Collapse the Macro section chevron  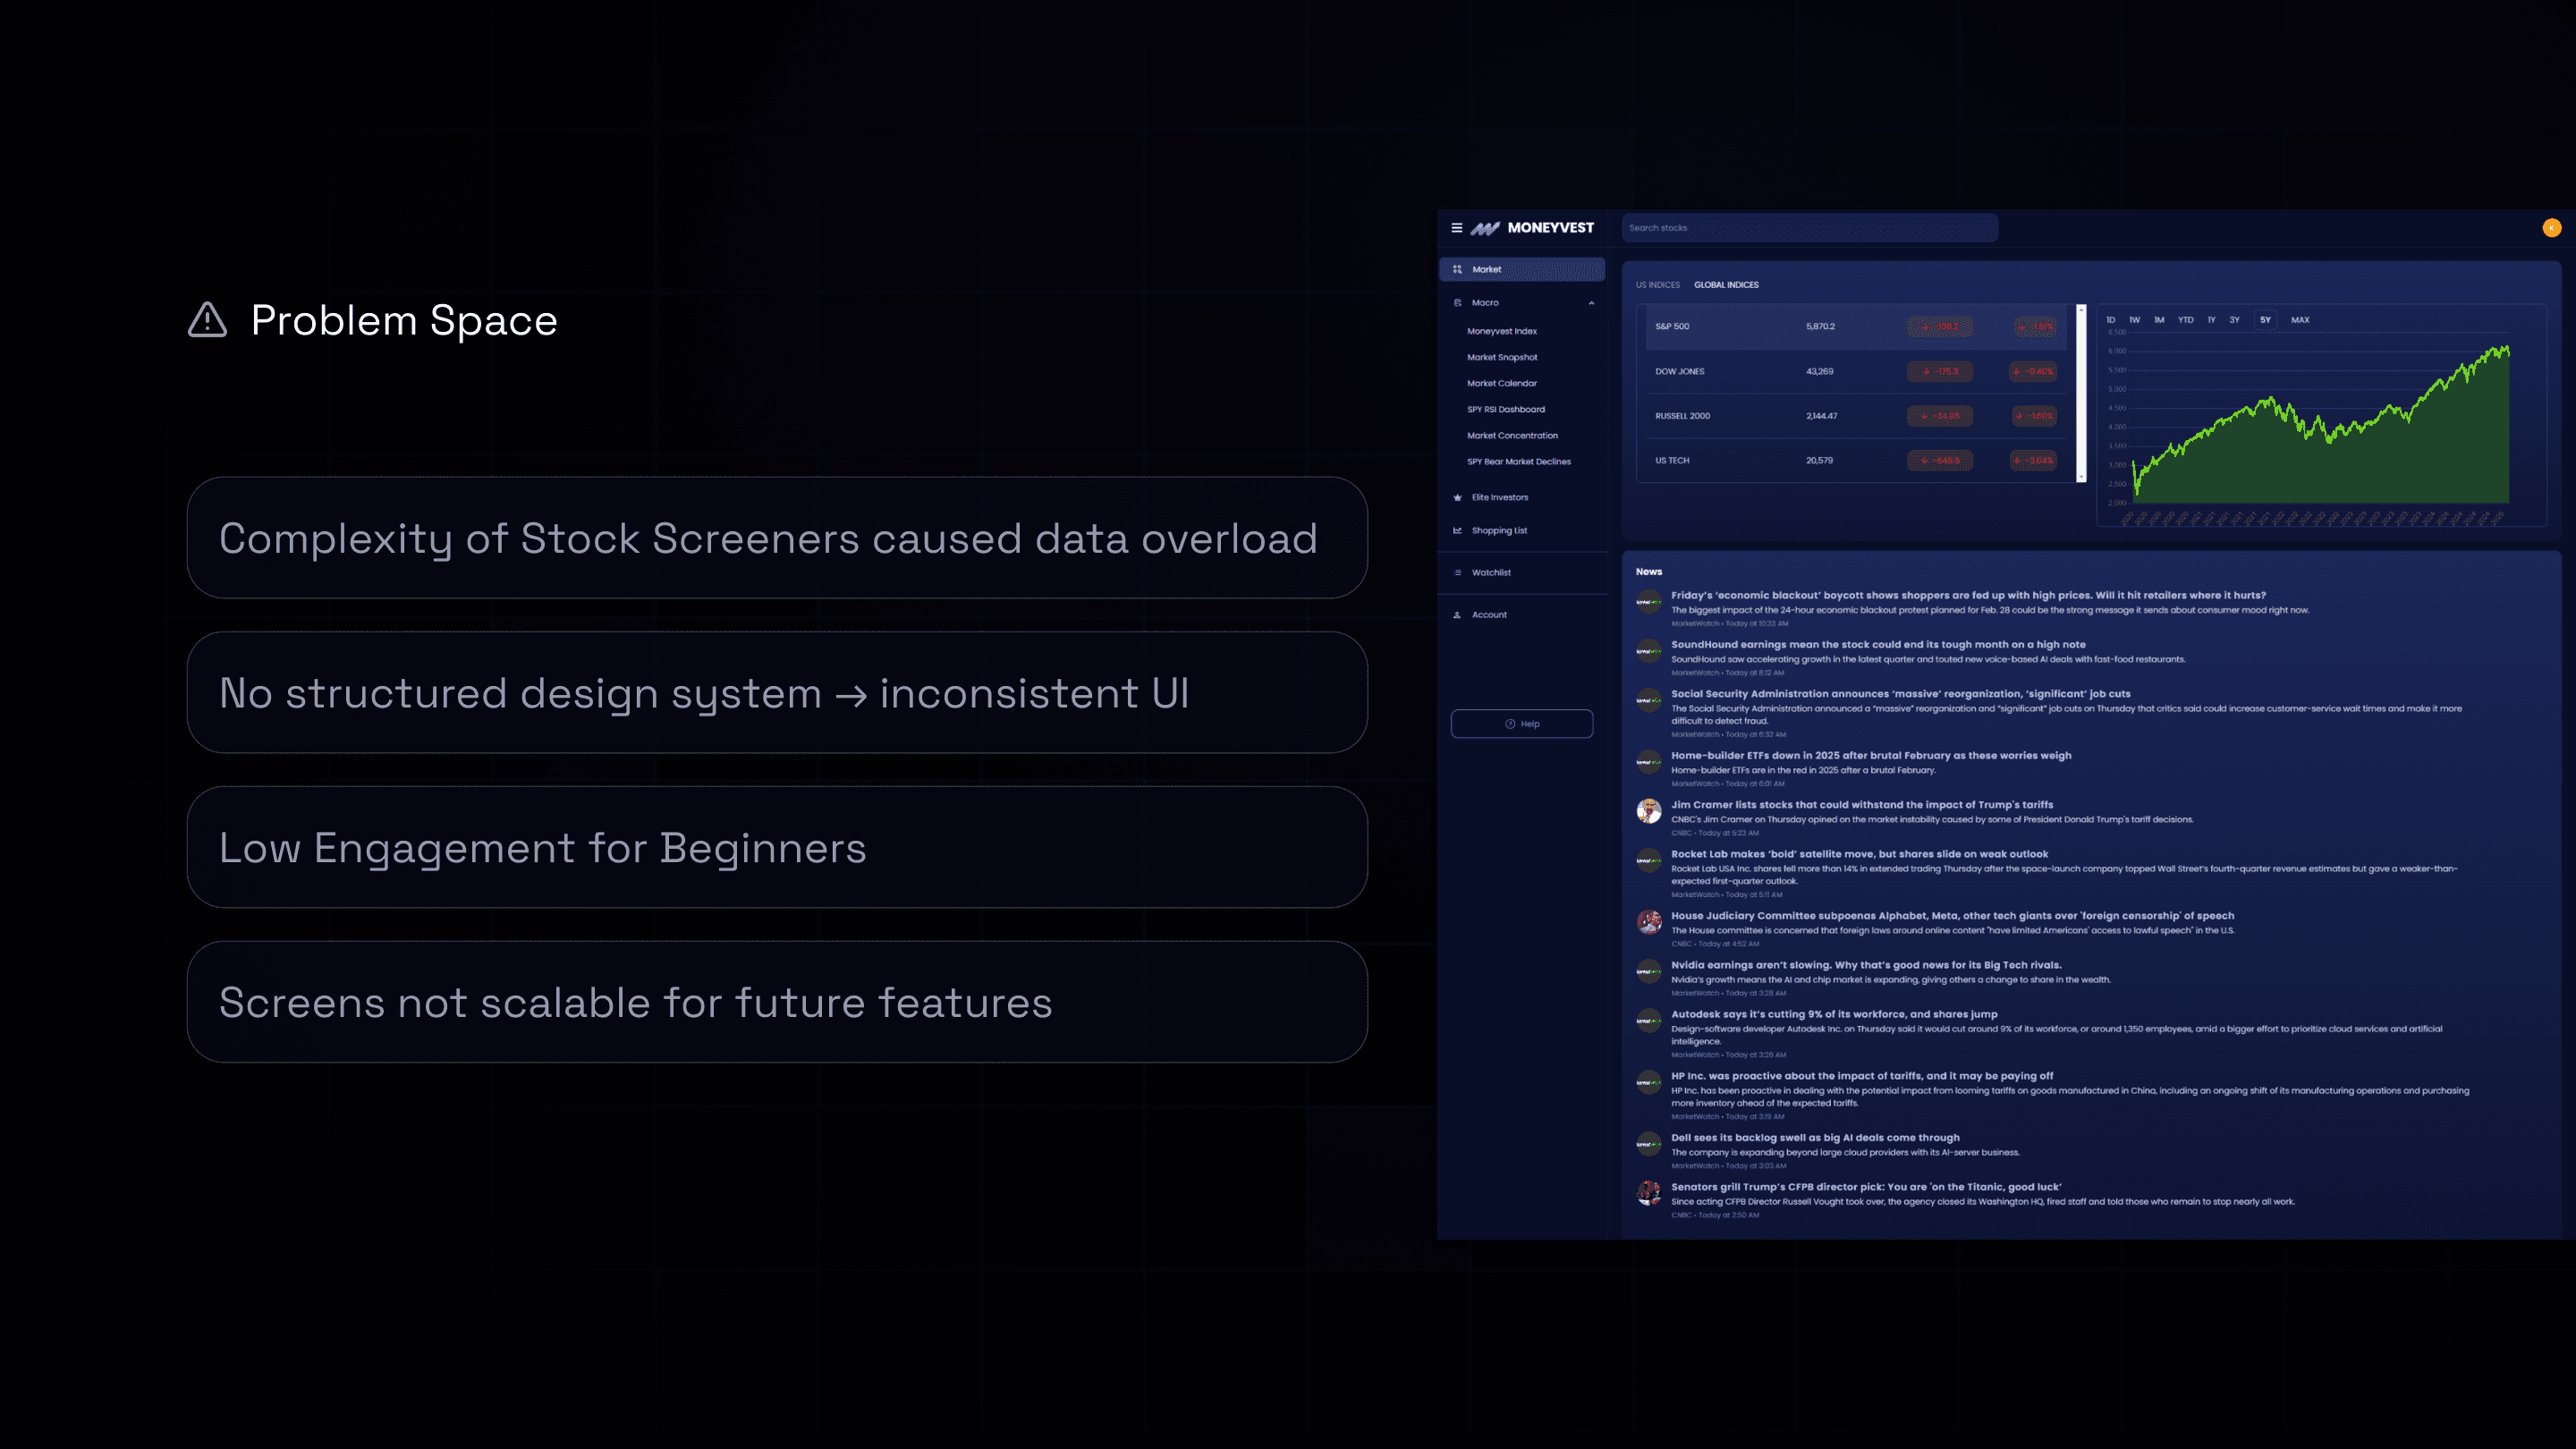1591,302
